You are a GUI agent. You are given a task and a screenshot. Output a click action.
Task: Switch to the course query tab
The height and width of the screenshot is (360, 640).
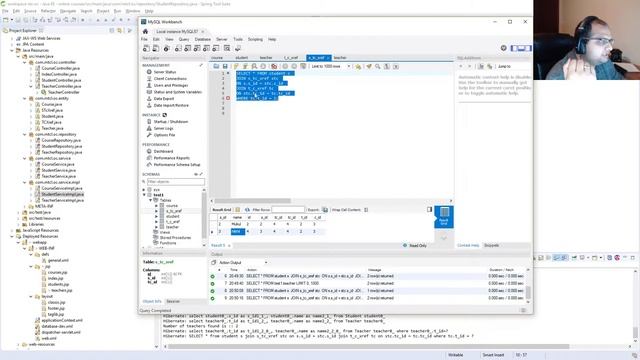217,58
